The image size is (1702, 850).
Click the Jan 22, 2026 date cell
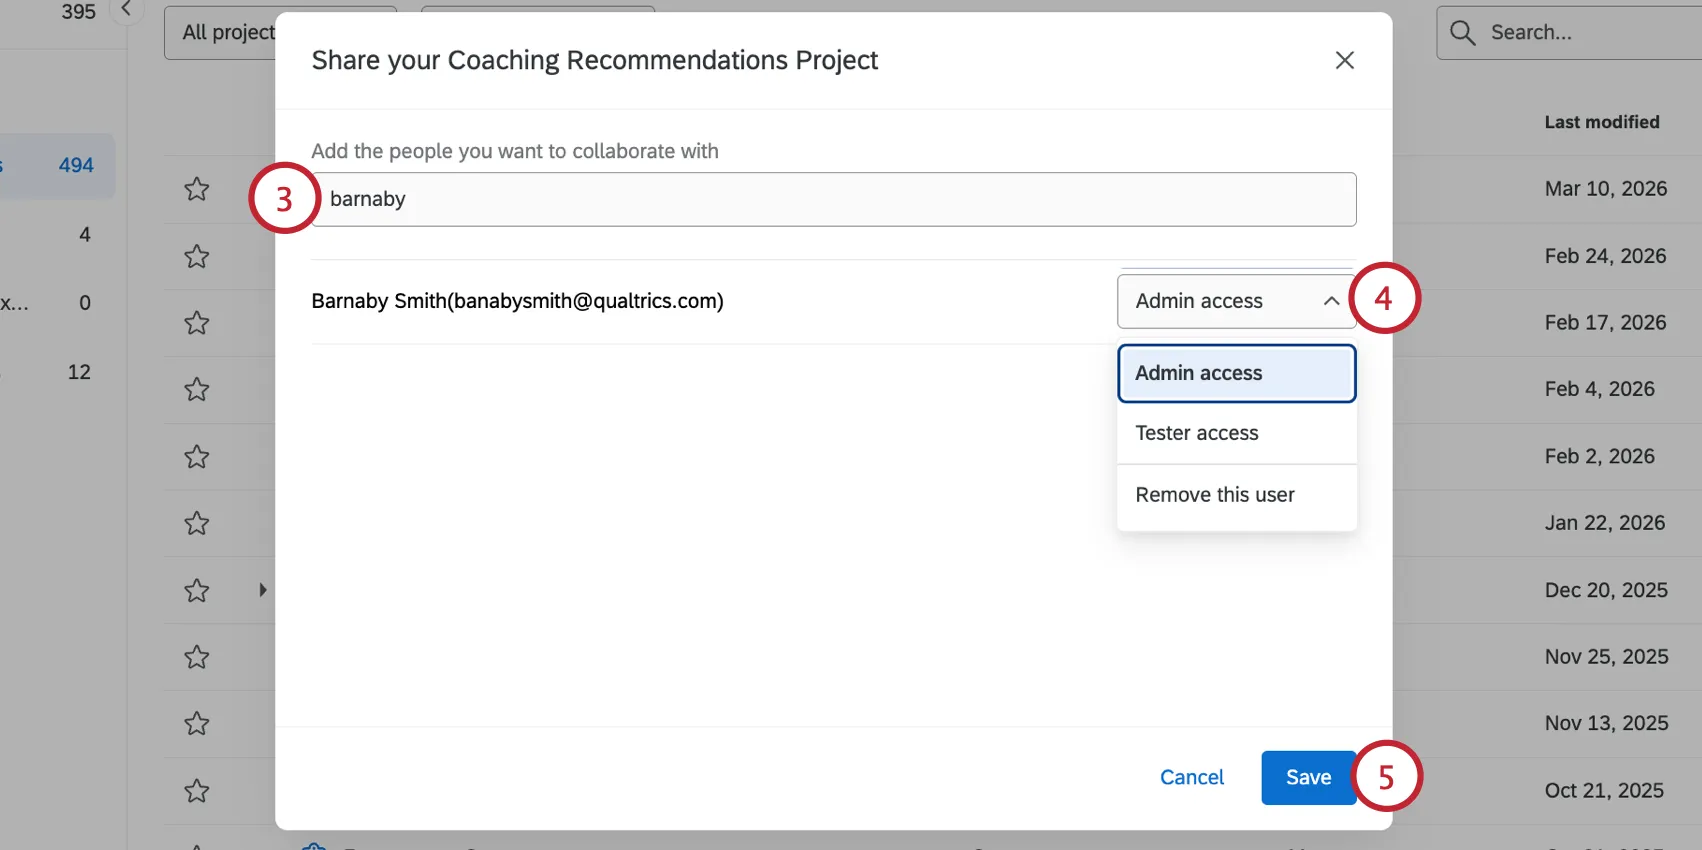click(x=1604, y=523)
